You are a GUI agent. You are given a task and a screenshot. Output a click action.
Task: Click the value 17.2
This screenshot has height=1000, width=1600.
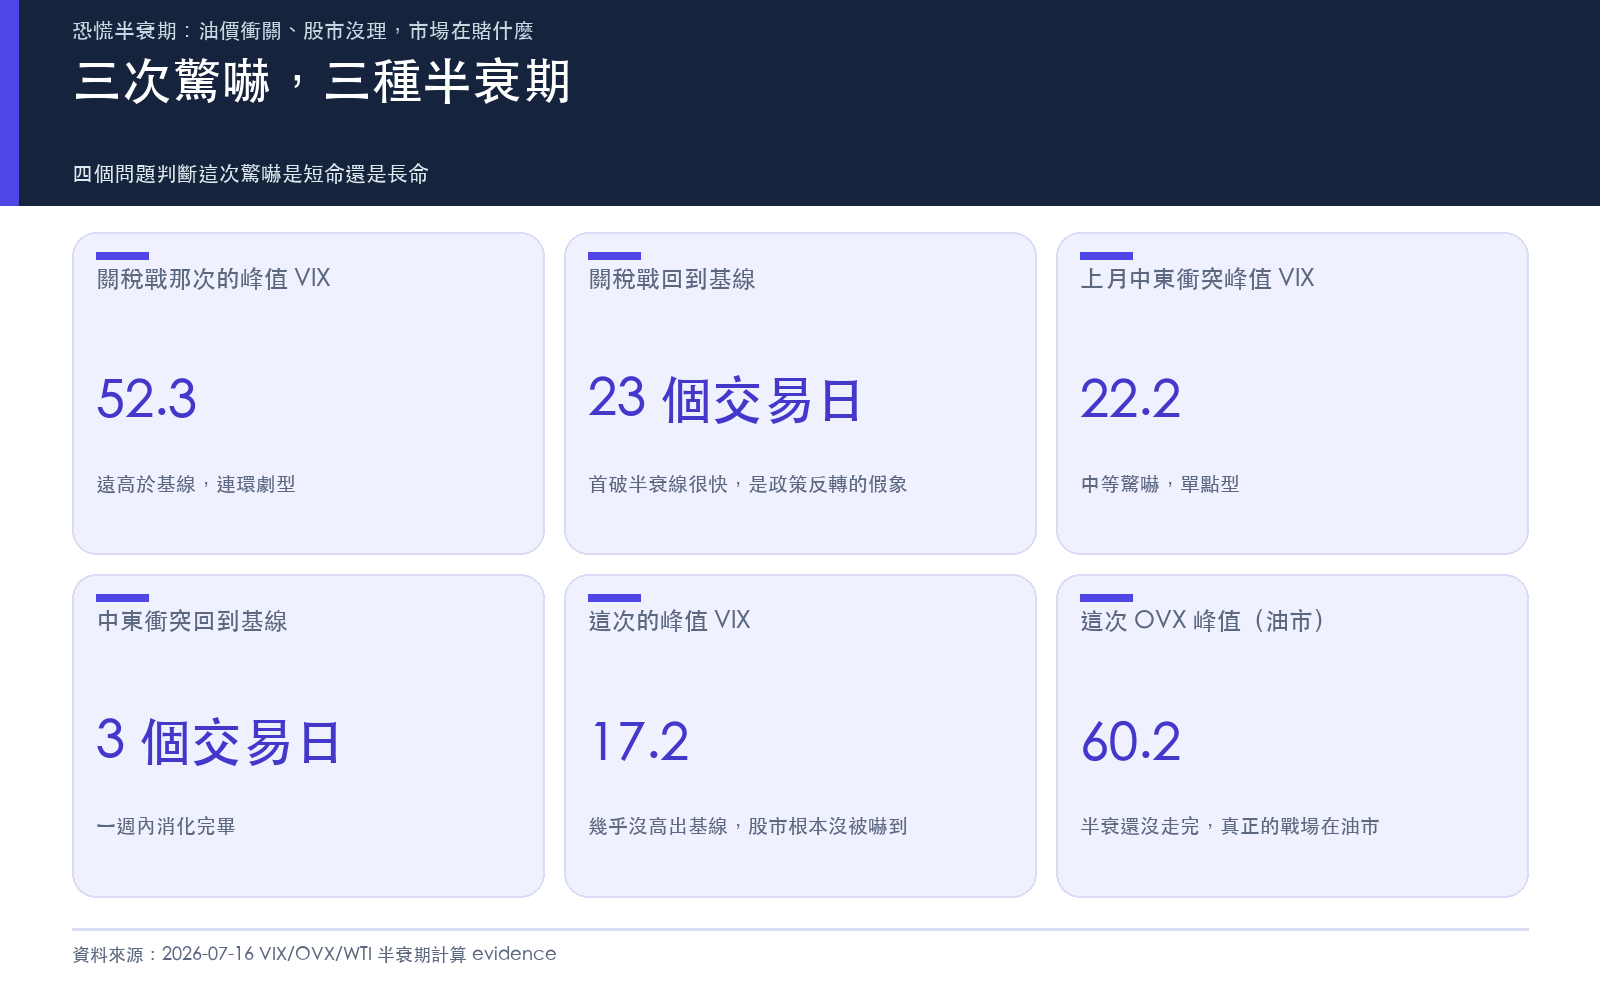[639, 741]
